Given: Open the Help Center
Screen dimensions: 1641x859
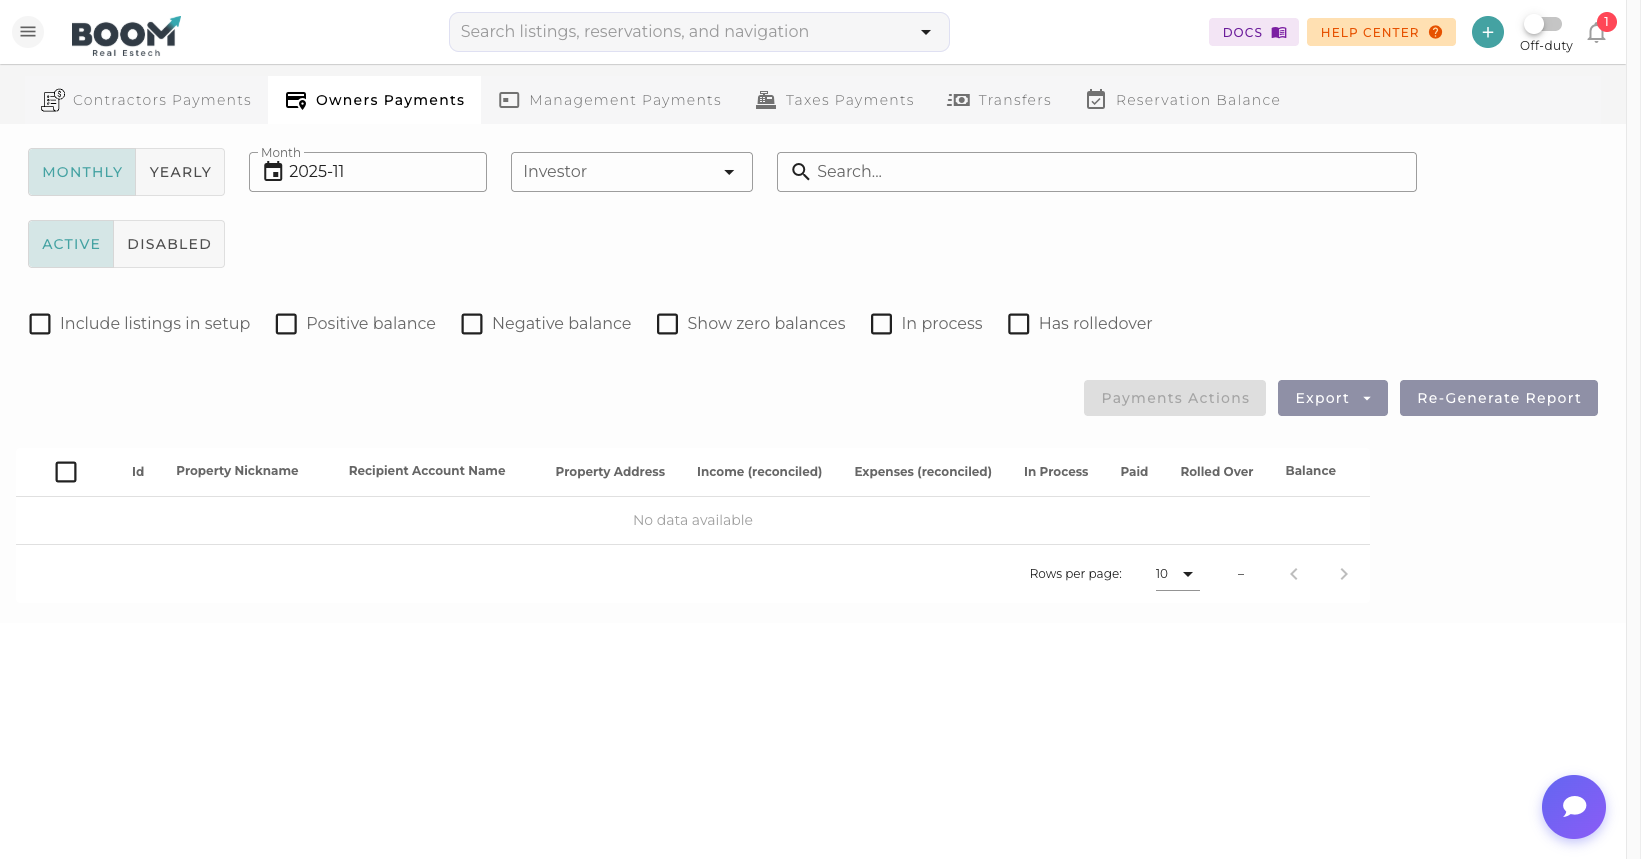Looking at the screenshot, I should [1381, 32].
